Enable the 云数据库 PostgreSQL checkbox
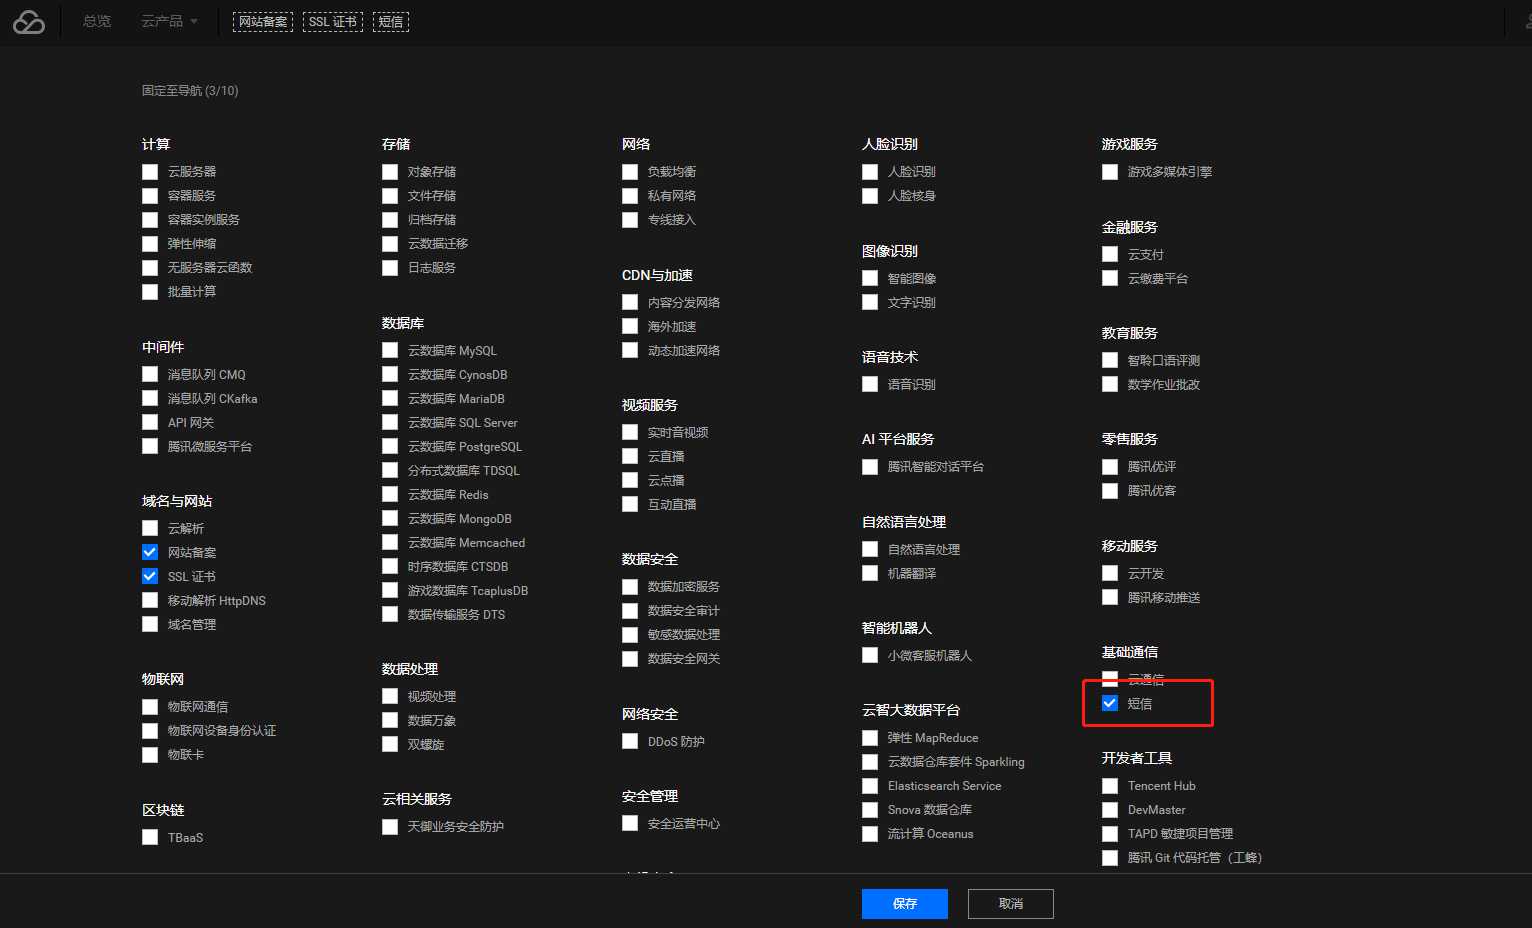The width and height of the screenshot is (1532, 928). (x=390, y=446)
